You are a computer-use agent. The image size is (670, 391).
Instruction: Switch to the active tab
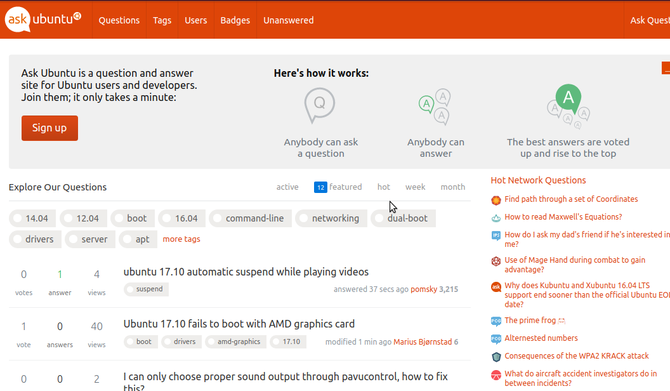pyautogui.click(x=287, y=187)
